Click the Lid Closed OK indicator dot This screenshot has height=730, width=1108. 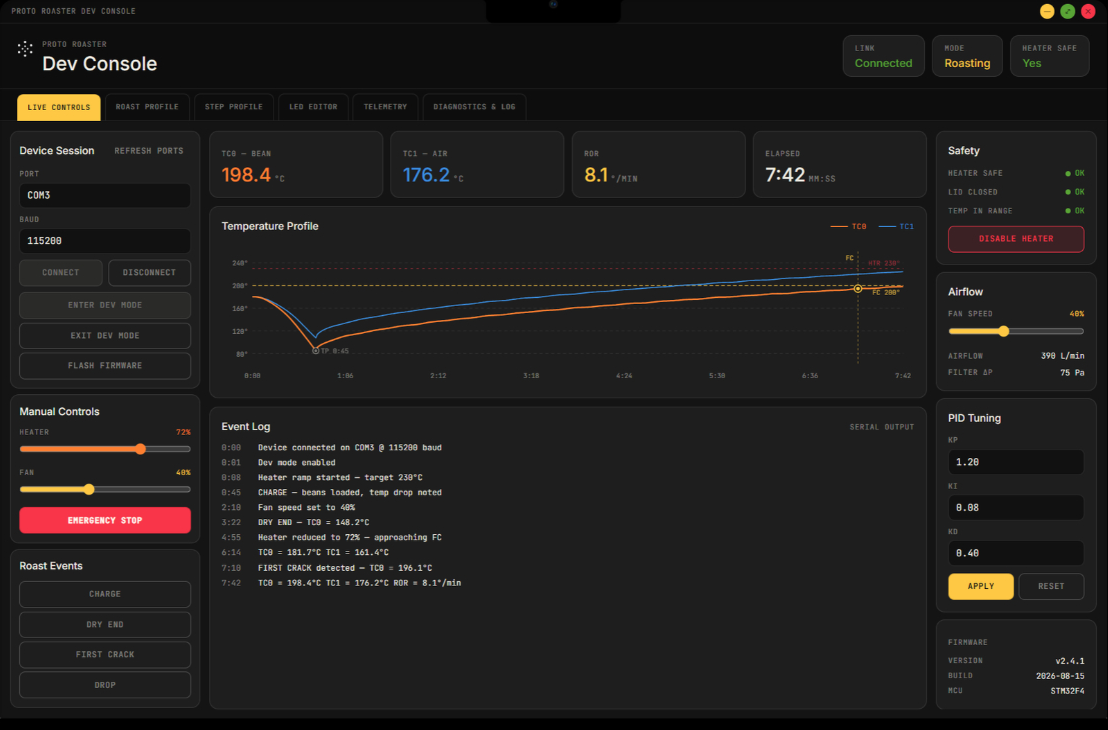(x=1068, y=192)
